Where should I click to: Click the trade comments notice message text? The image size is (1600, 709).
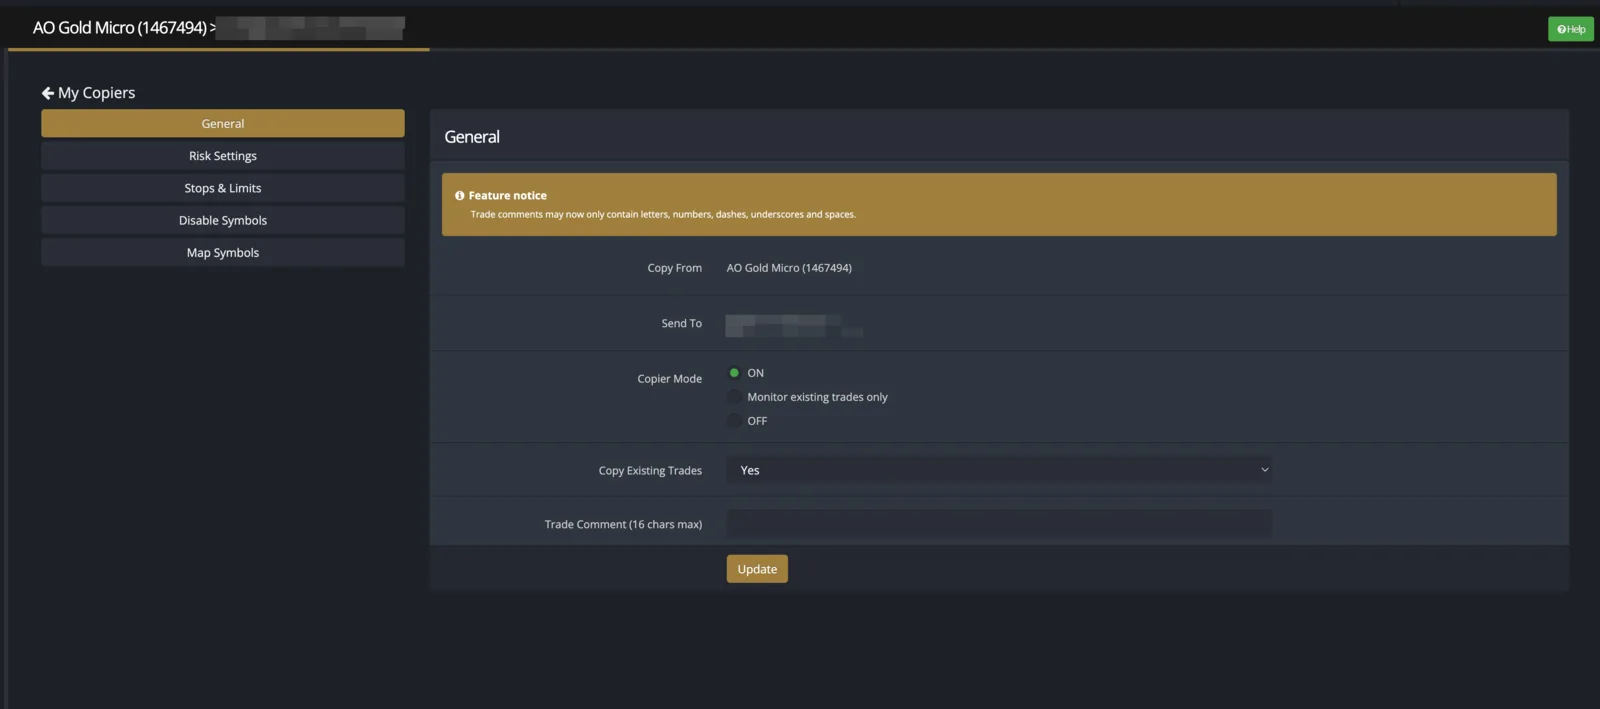663,214
